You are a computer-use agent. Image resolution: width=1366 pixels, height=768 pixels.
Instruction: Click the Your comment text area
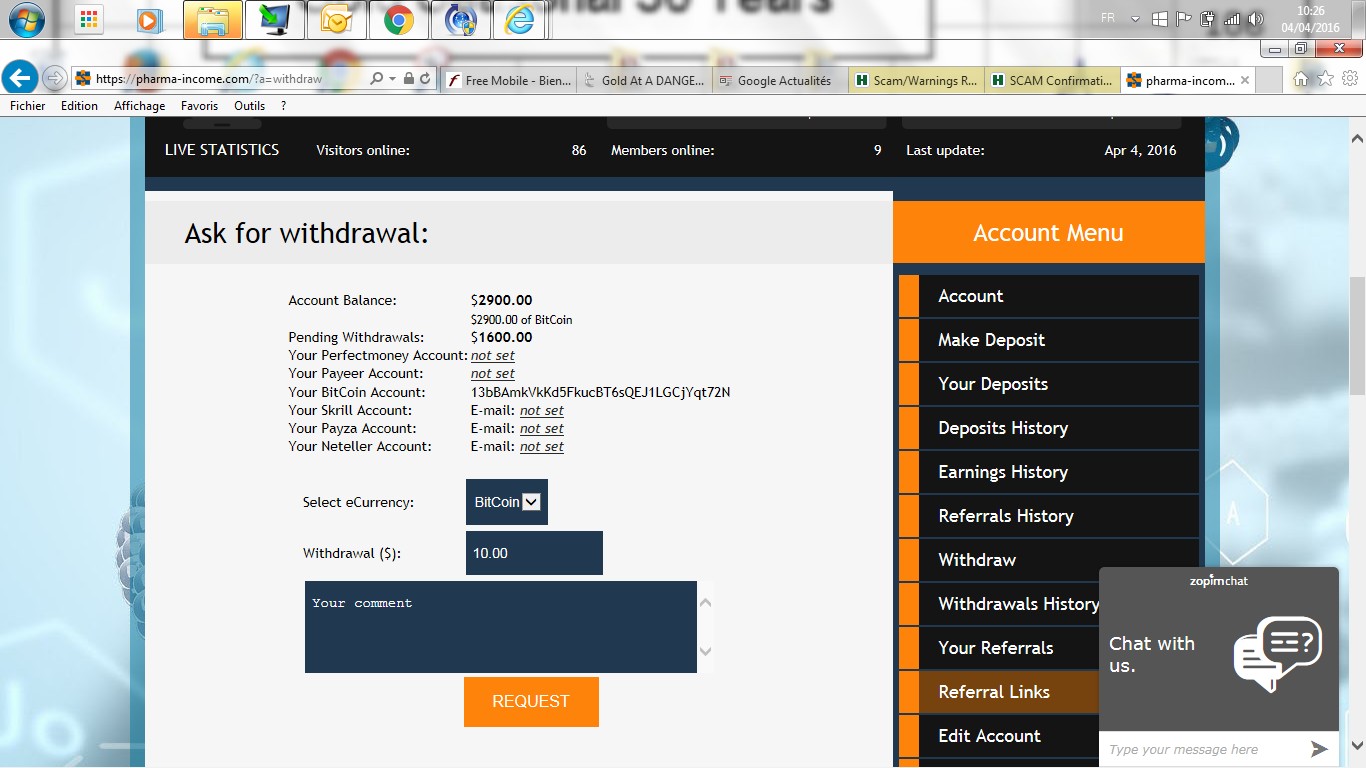500,627
